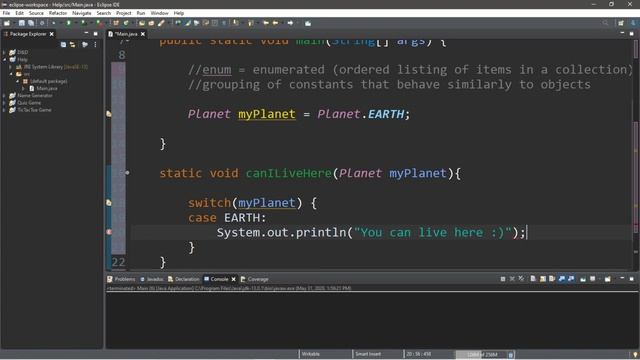Collapse the Help project node
The height and width of the screenshot is (360, 640).
[4, 60]
